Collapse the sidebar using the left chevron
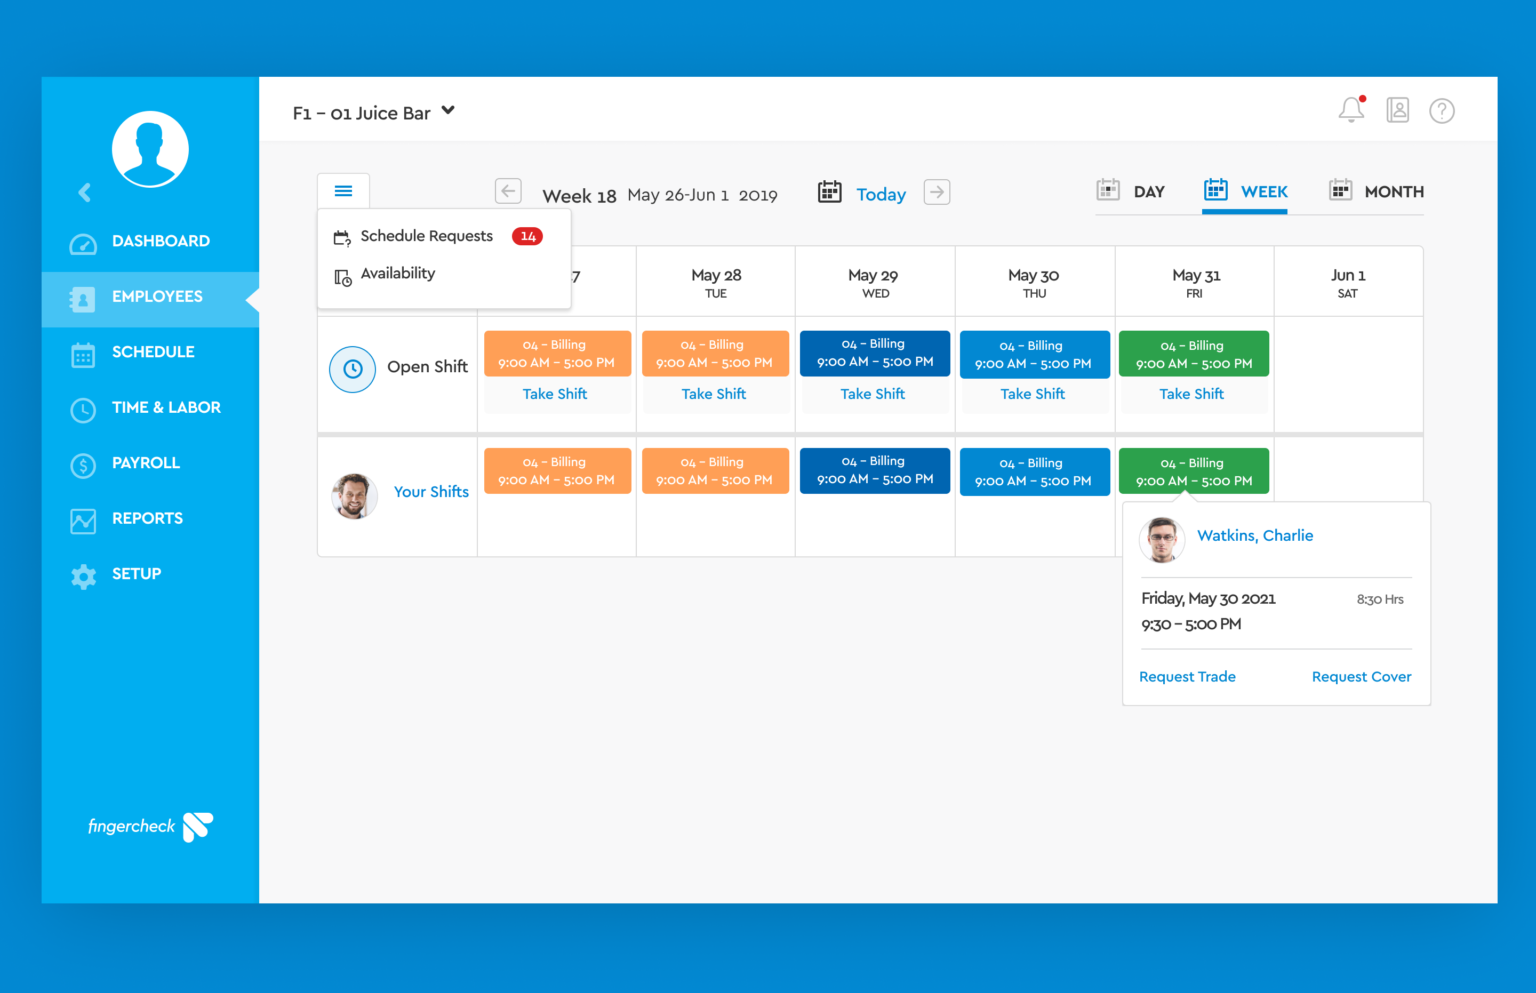Image resolution: width=1536 pixels, height=993 pixels. click(x=85, y=192)
